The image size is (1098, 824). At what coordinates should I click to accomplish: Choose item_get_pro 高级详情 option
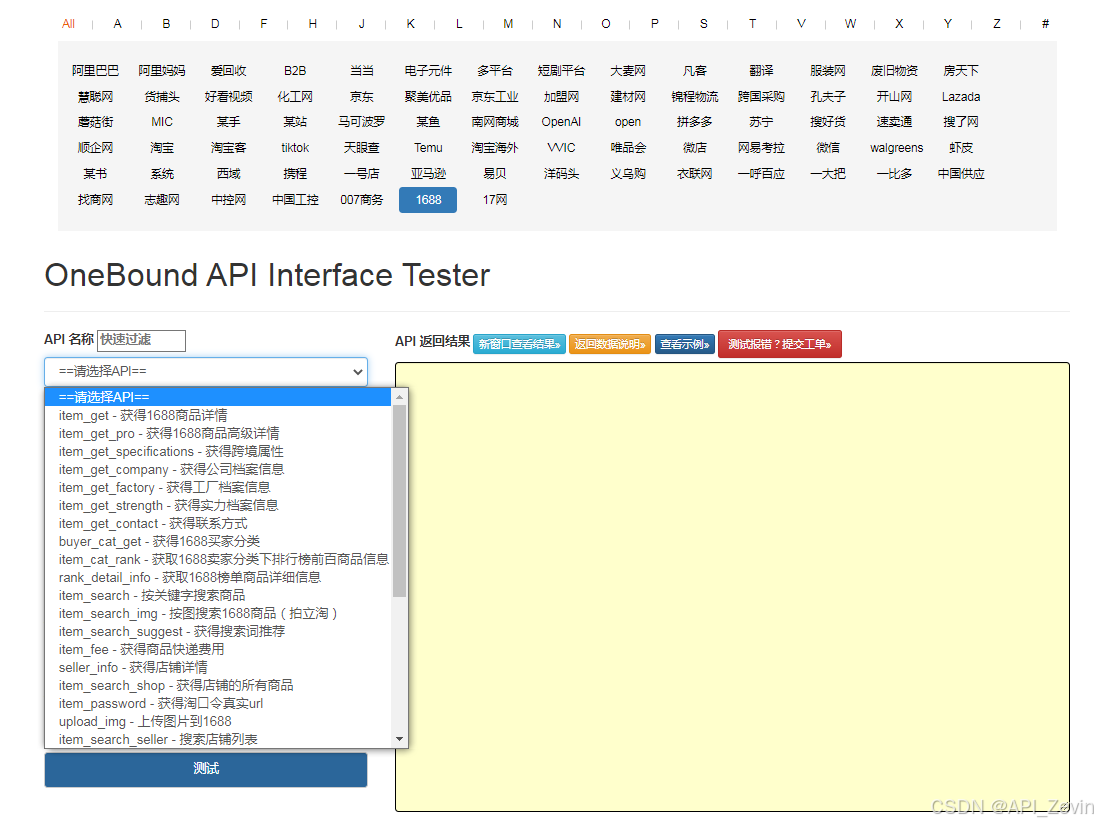[218, 433]
